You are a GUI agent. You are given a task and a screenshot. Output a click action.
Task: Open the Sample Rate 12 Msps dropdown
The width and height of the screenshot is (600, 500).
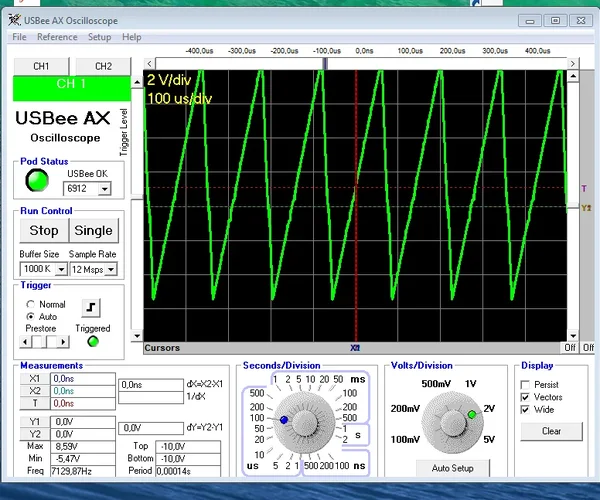click(111, 269)
